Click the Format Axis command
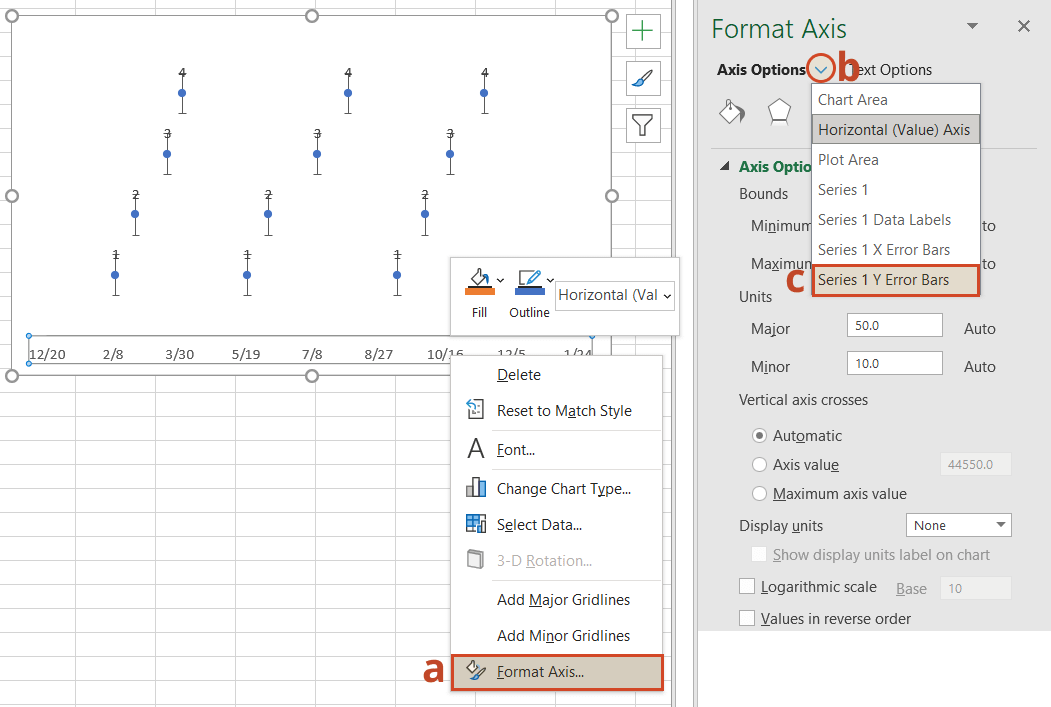The width and height of the screenshot is (1051, 707). (x=555, y=671)
